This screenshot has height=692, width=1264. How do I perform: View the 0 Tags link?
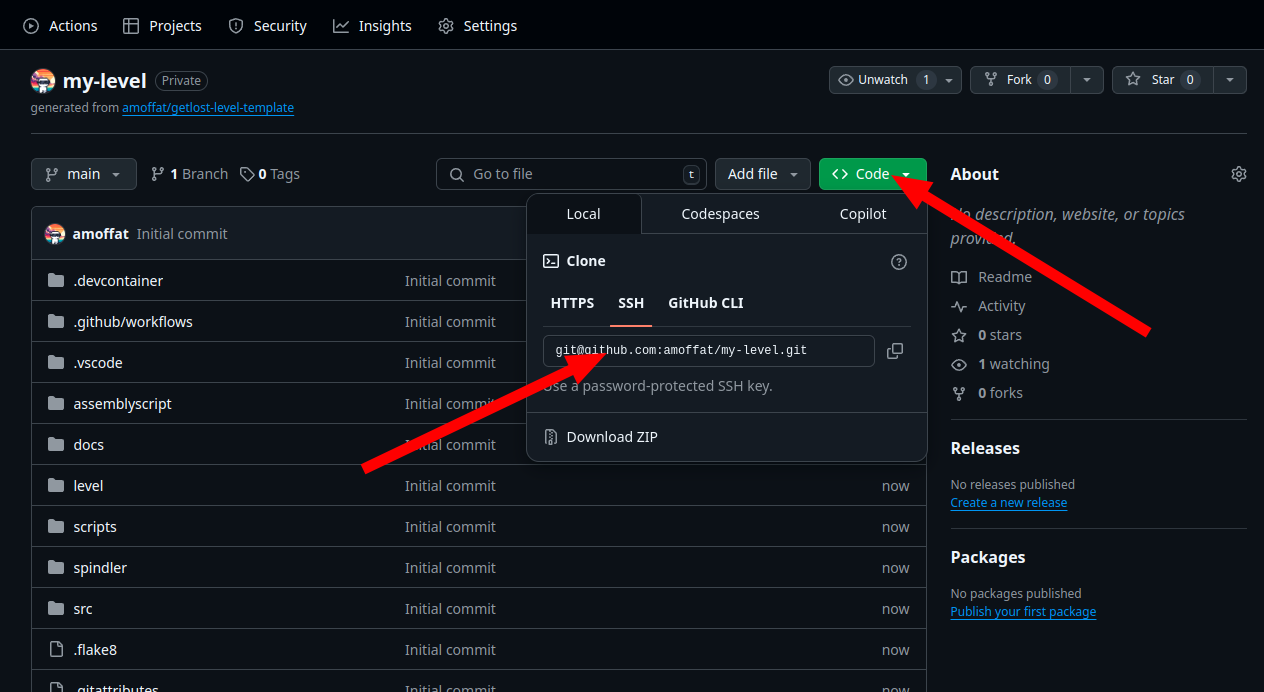click(x=270, y=174)
